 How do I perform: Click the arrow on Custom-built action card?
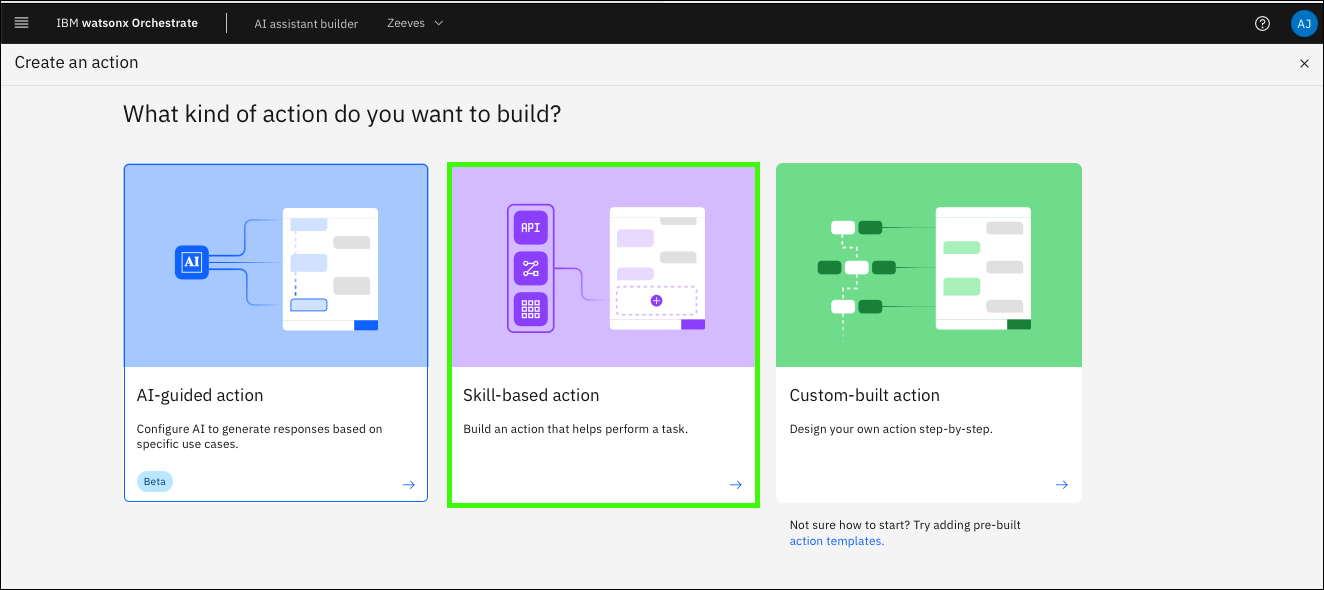tap(1061, 485)
